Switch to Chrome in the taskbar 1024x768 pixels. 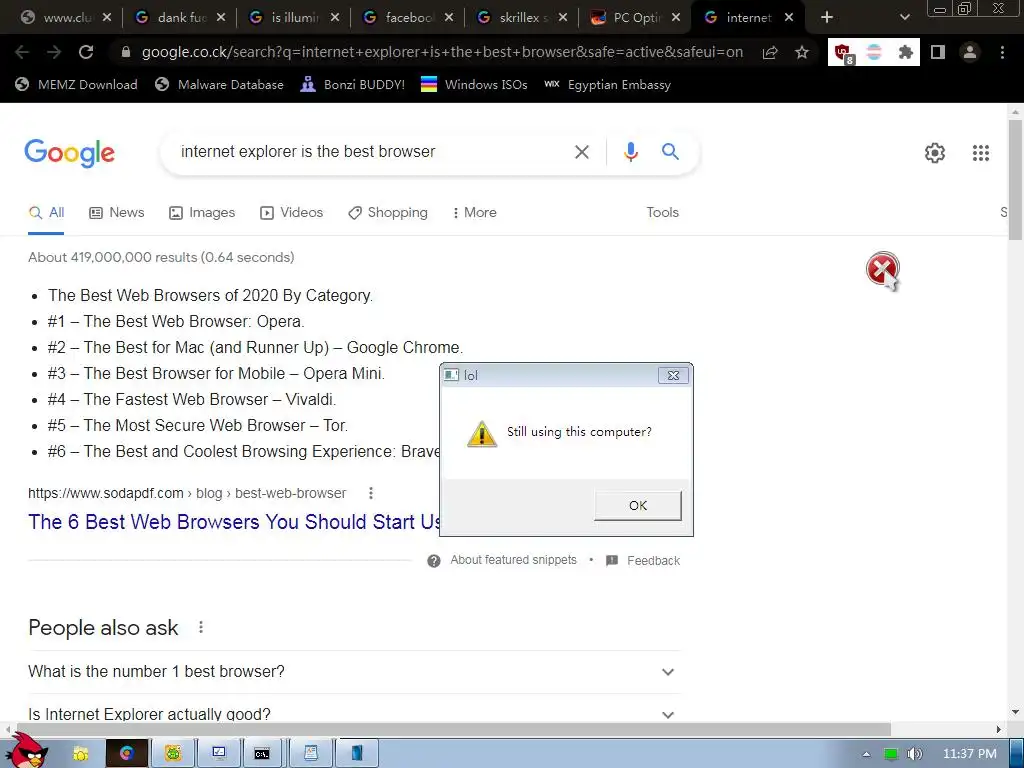pos(127,754)
